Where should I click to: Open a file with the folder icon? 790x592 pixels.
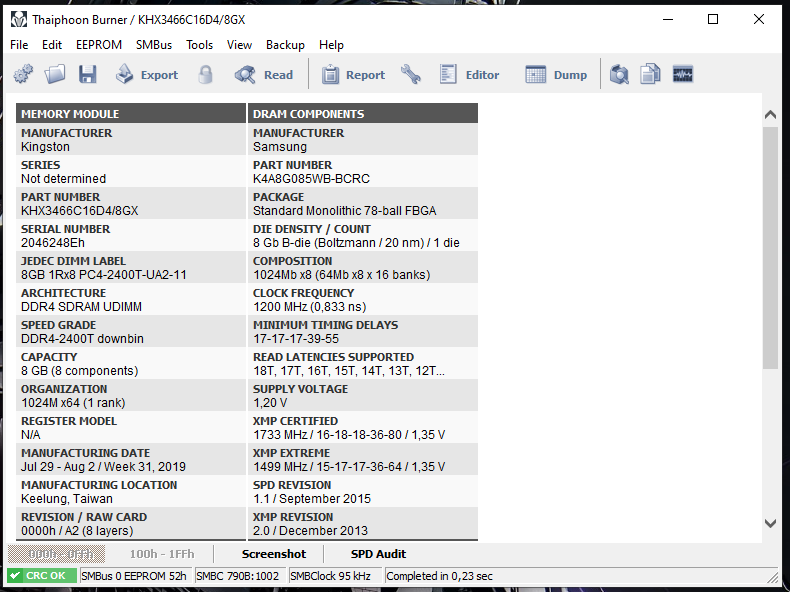55,75
